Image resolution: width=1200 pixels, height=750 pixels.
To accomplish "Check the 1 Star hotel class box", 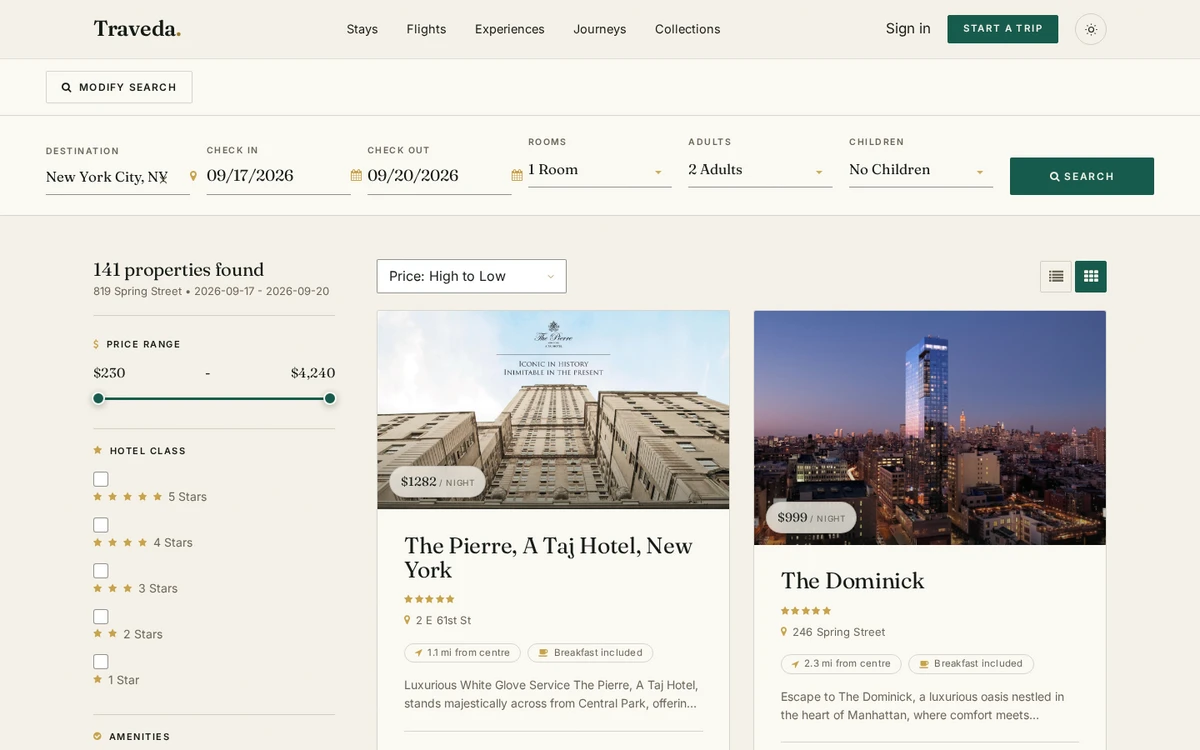I will tap(101, 662).
